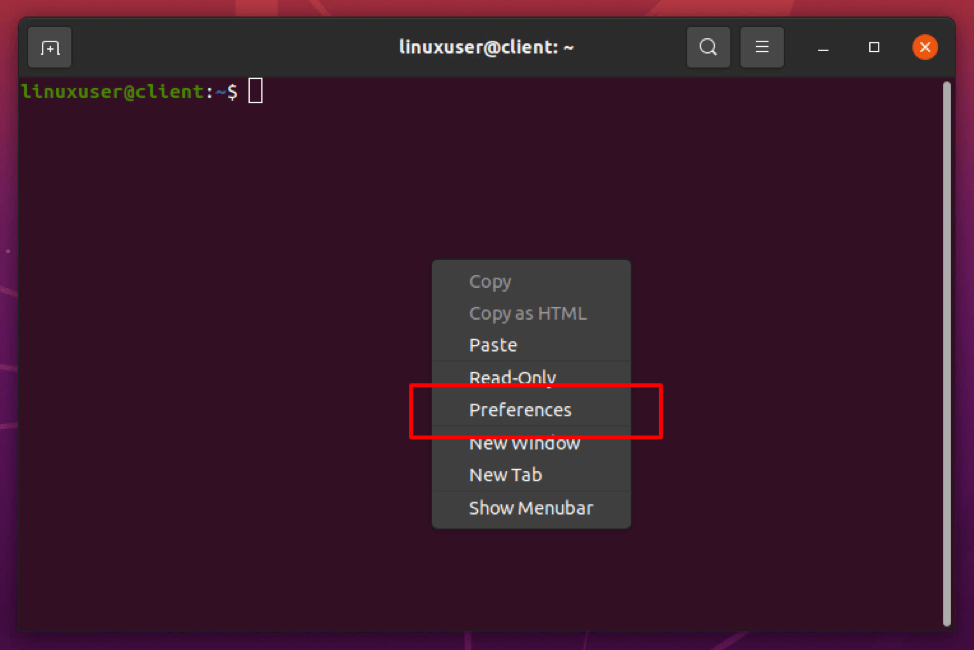Open the hamburger menu in the titlebar

[762, 46]
